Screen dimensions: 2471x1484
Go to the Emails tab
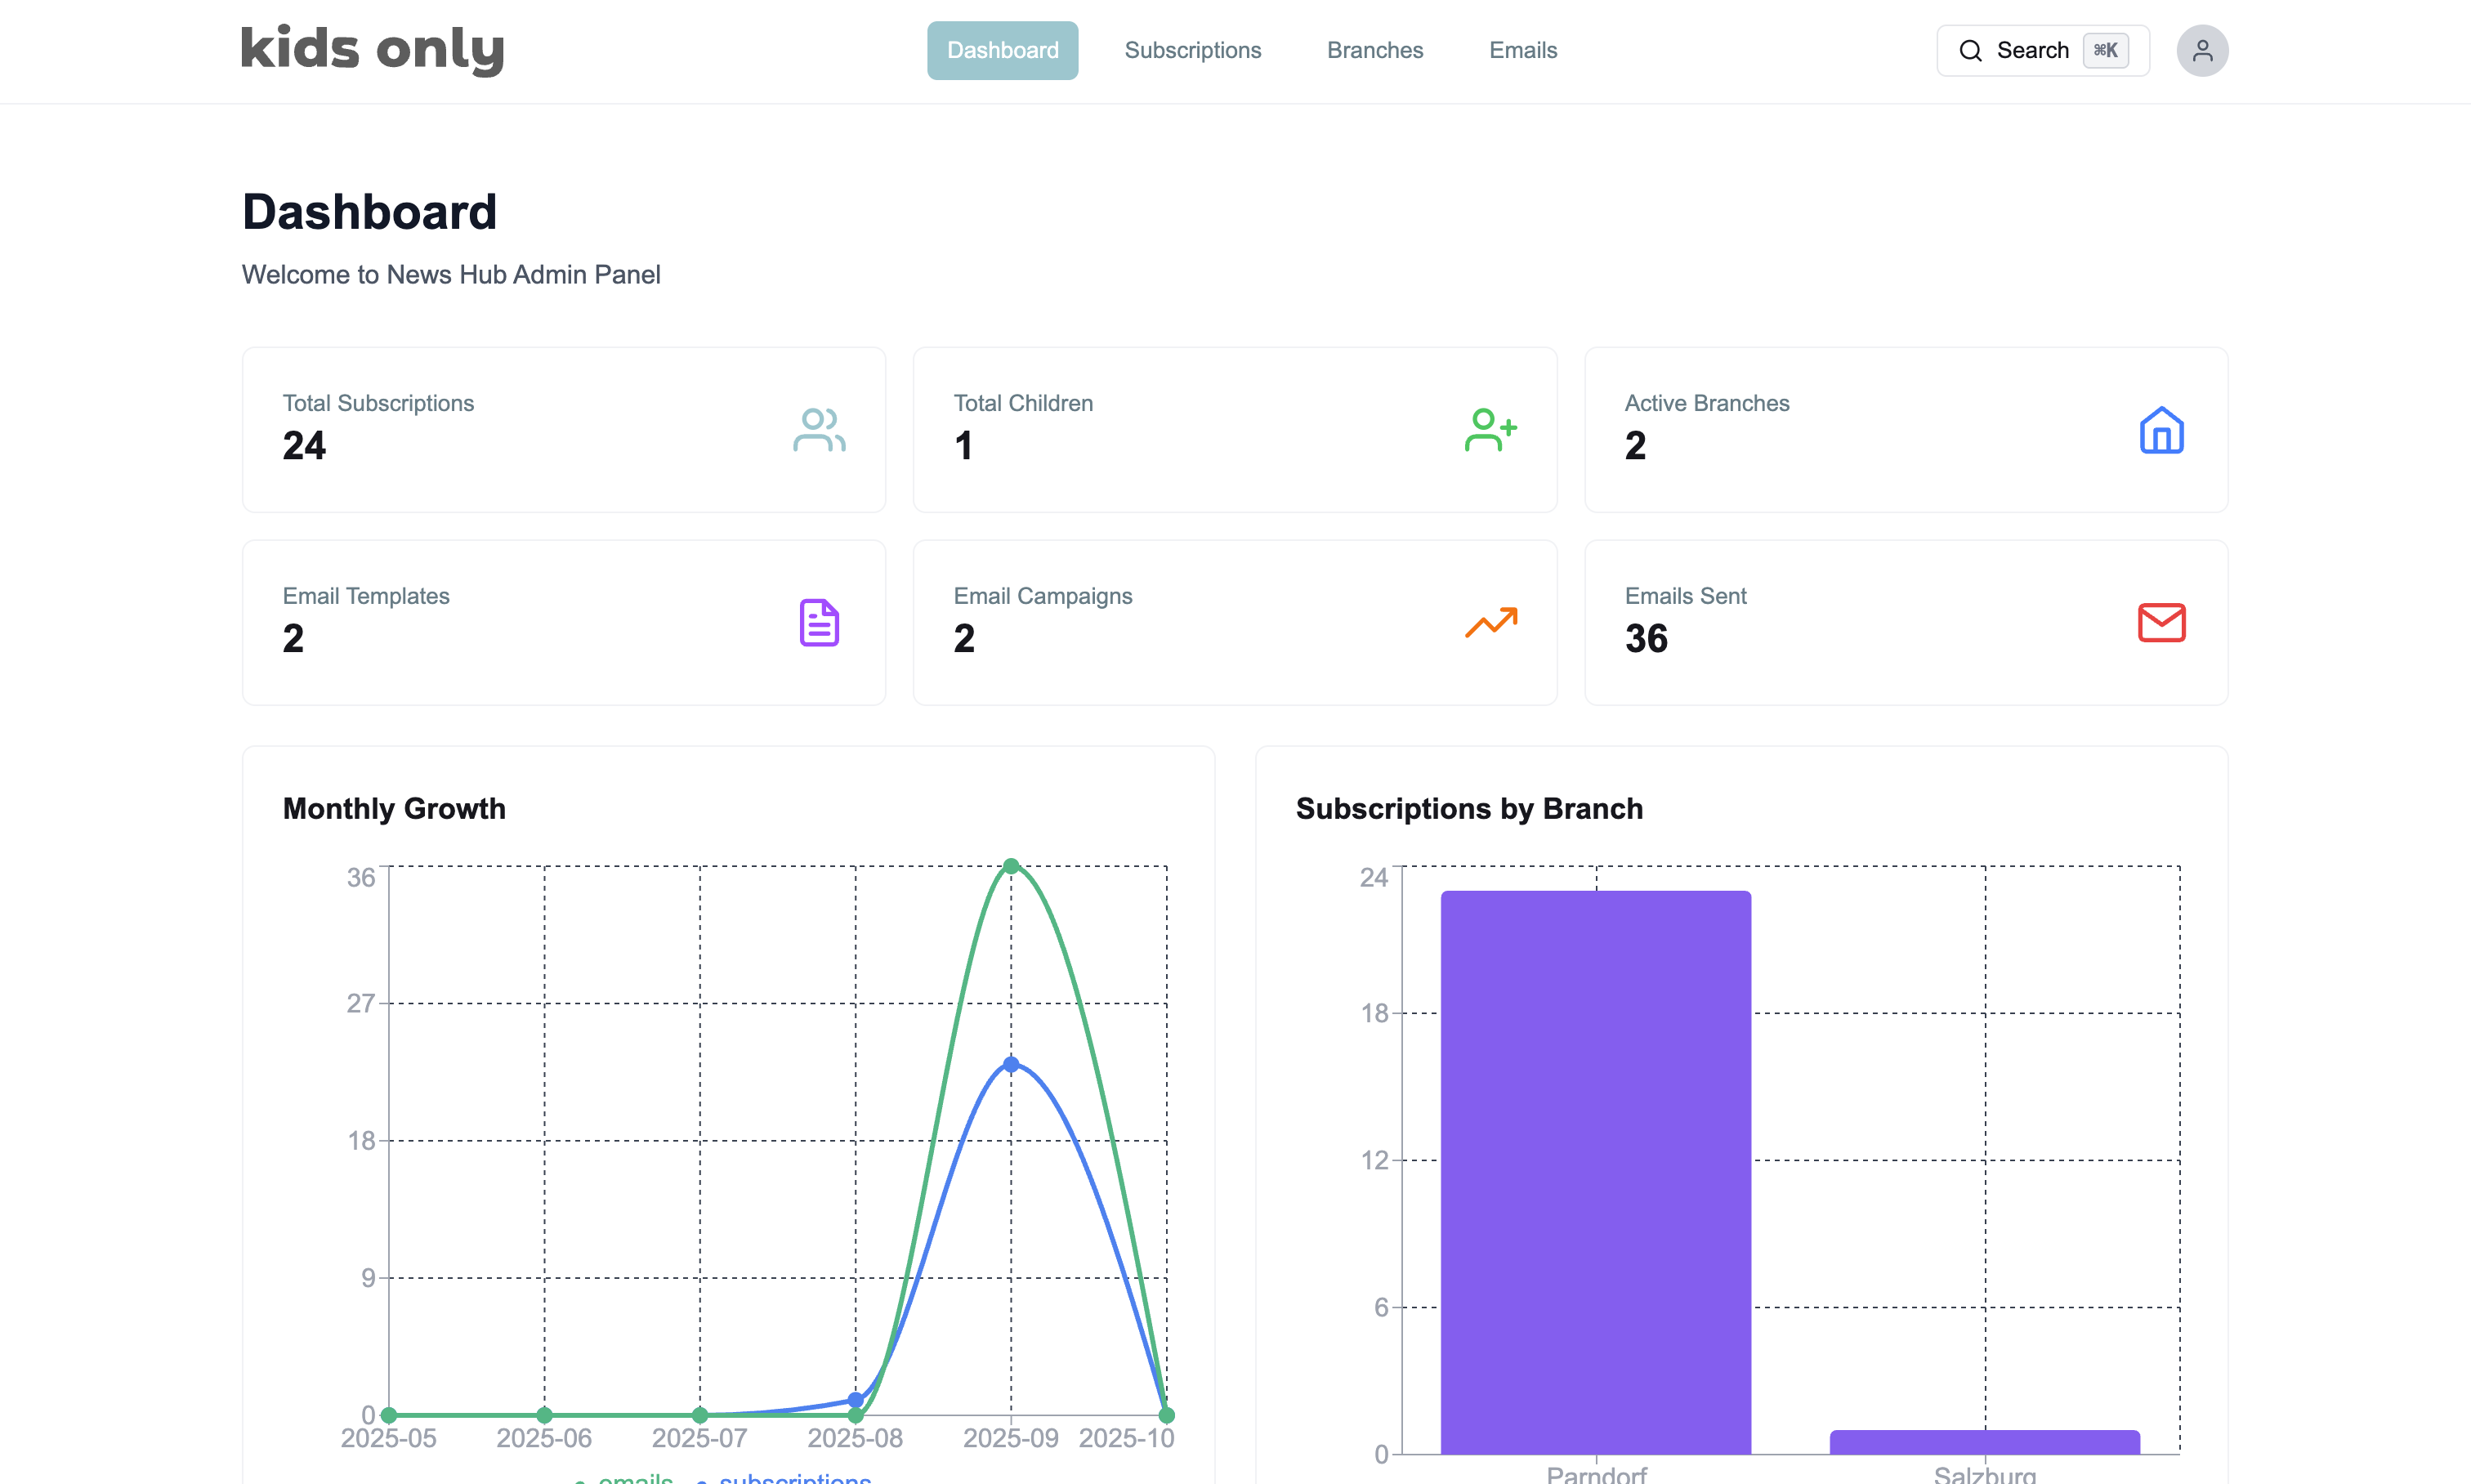coord(1522,50)
